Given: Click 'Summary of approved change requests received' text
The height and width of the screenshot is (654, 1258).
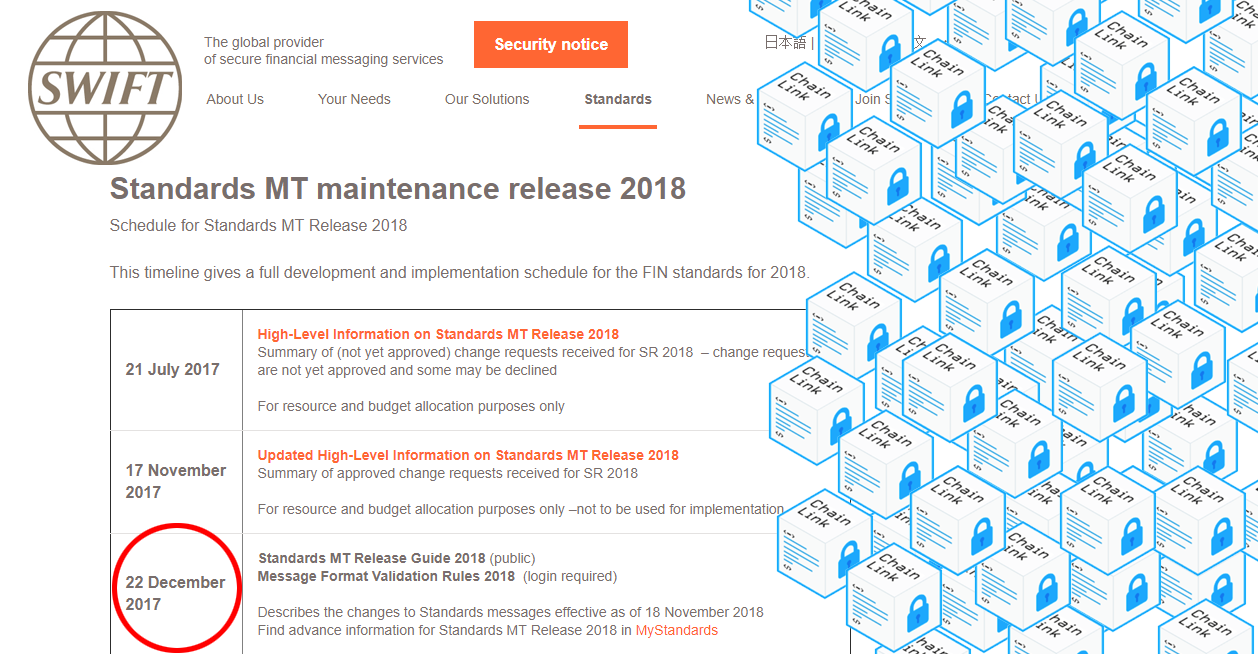Looking at the screenshot, I should 448,473.
